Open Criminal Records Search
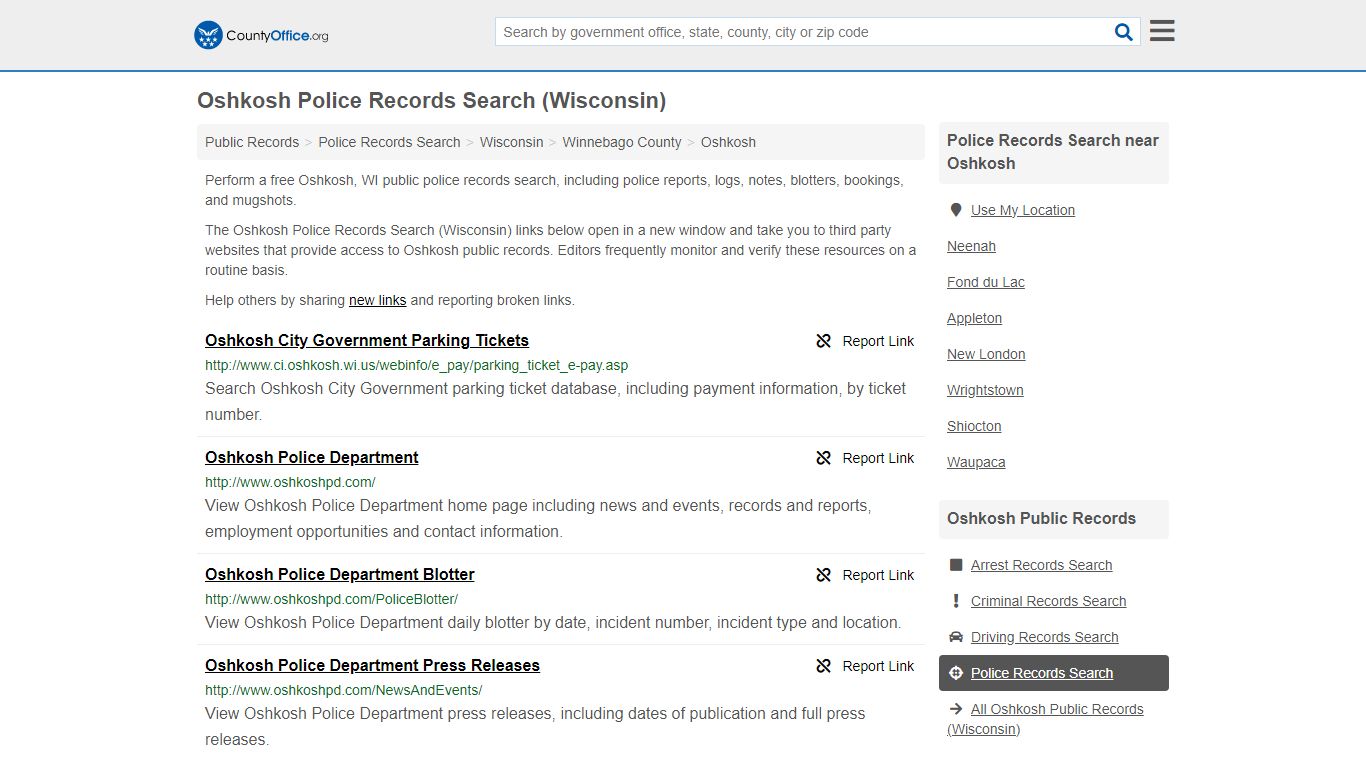Screen dimensions: 1366x768 (1048, 601)
